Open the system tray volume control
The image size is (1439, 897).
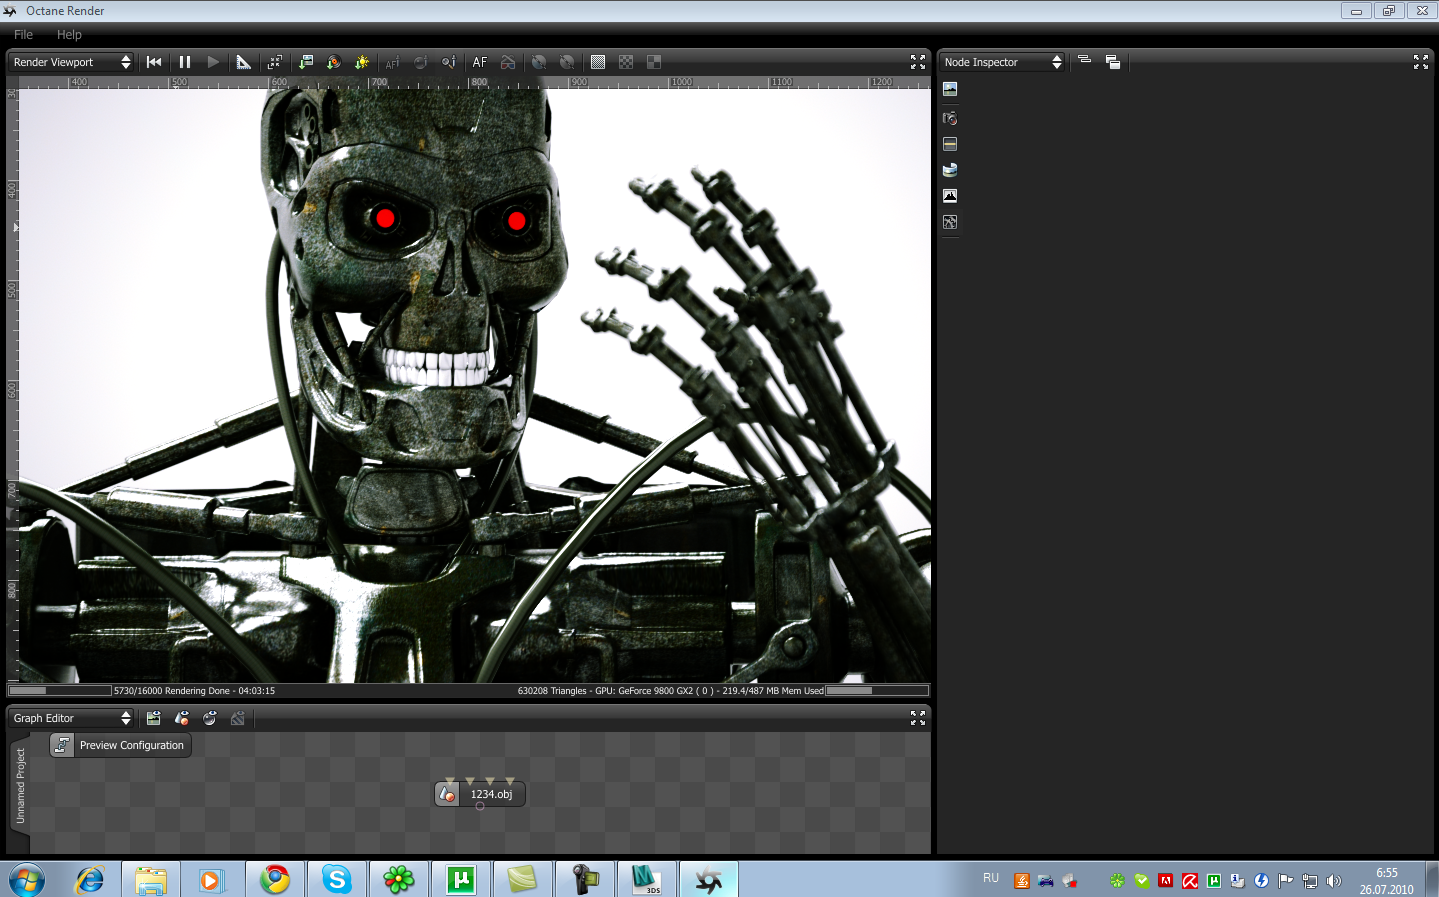1333,881
